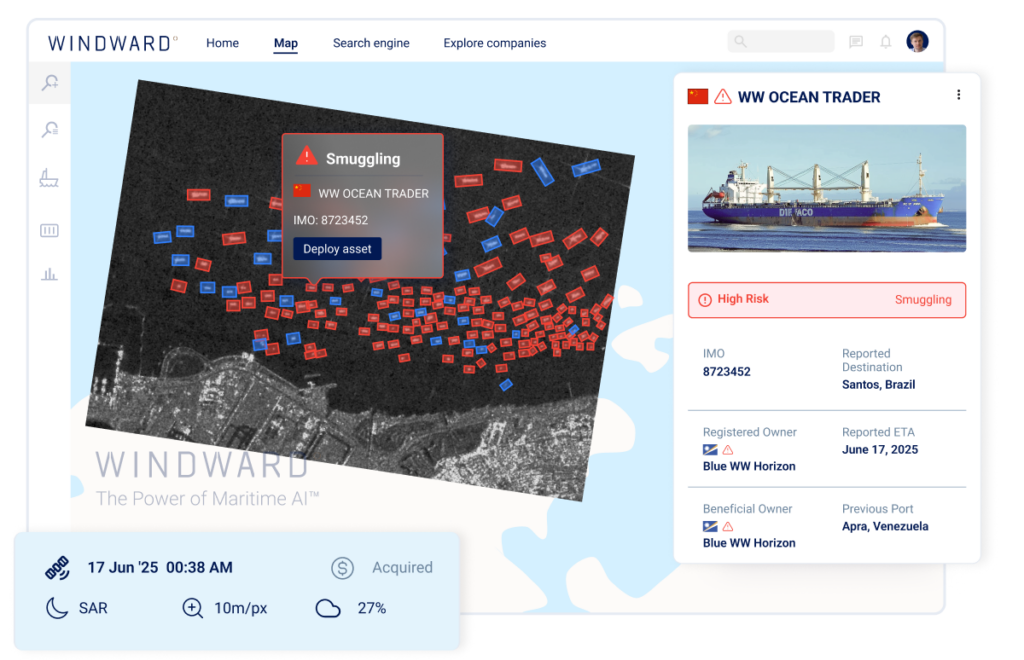The image size is (1024, 660).
Task: Open the containers sidebar icon
Action: click(49, 230)
